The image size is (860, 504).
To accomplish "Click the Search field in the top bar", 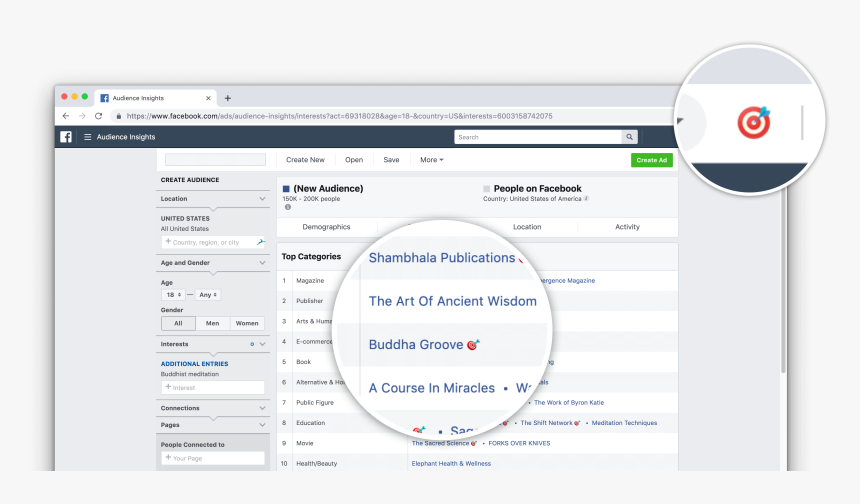I will pyautogui.click(x=538, y=137).
